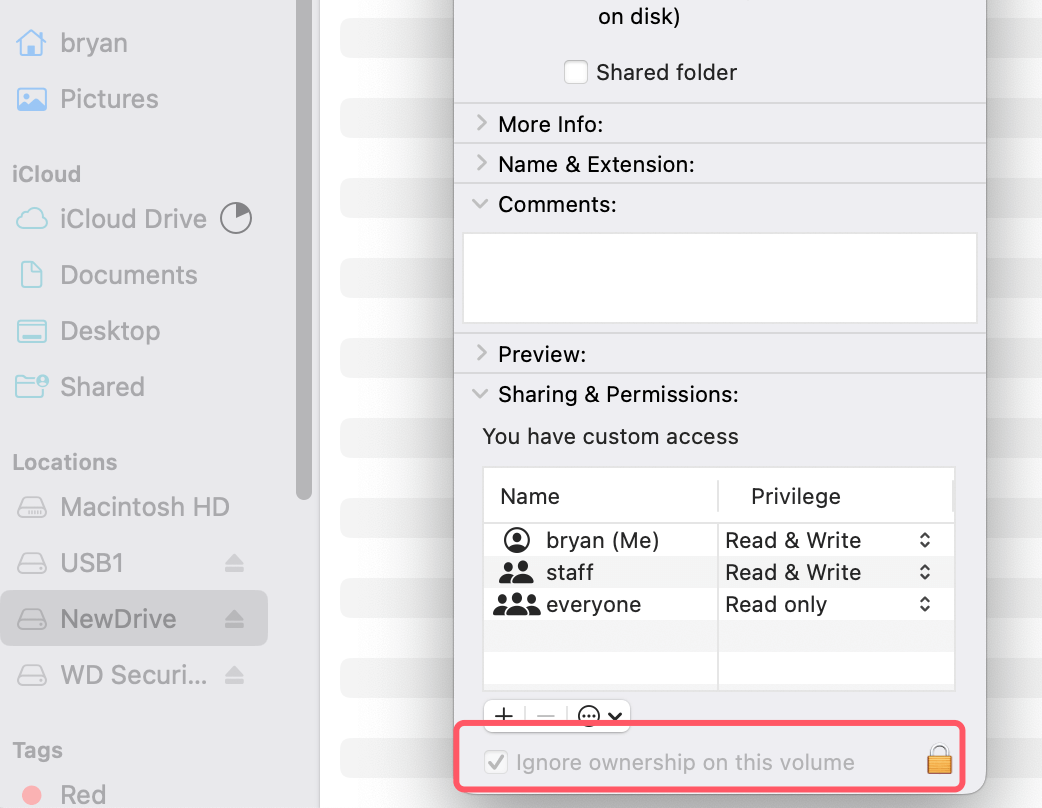The height and width of the screenshot is (808, 1042).
Task: Click the bryan home folder icon
Action: click(x=33, y=42)
